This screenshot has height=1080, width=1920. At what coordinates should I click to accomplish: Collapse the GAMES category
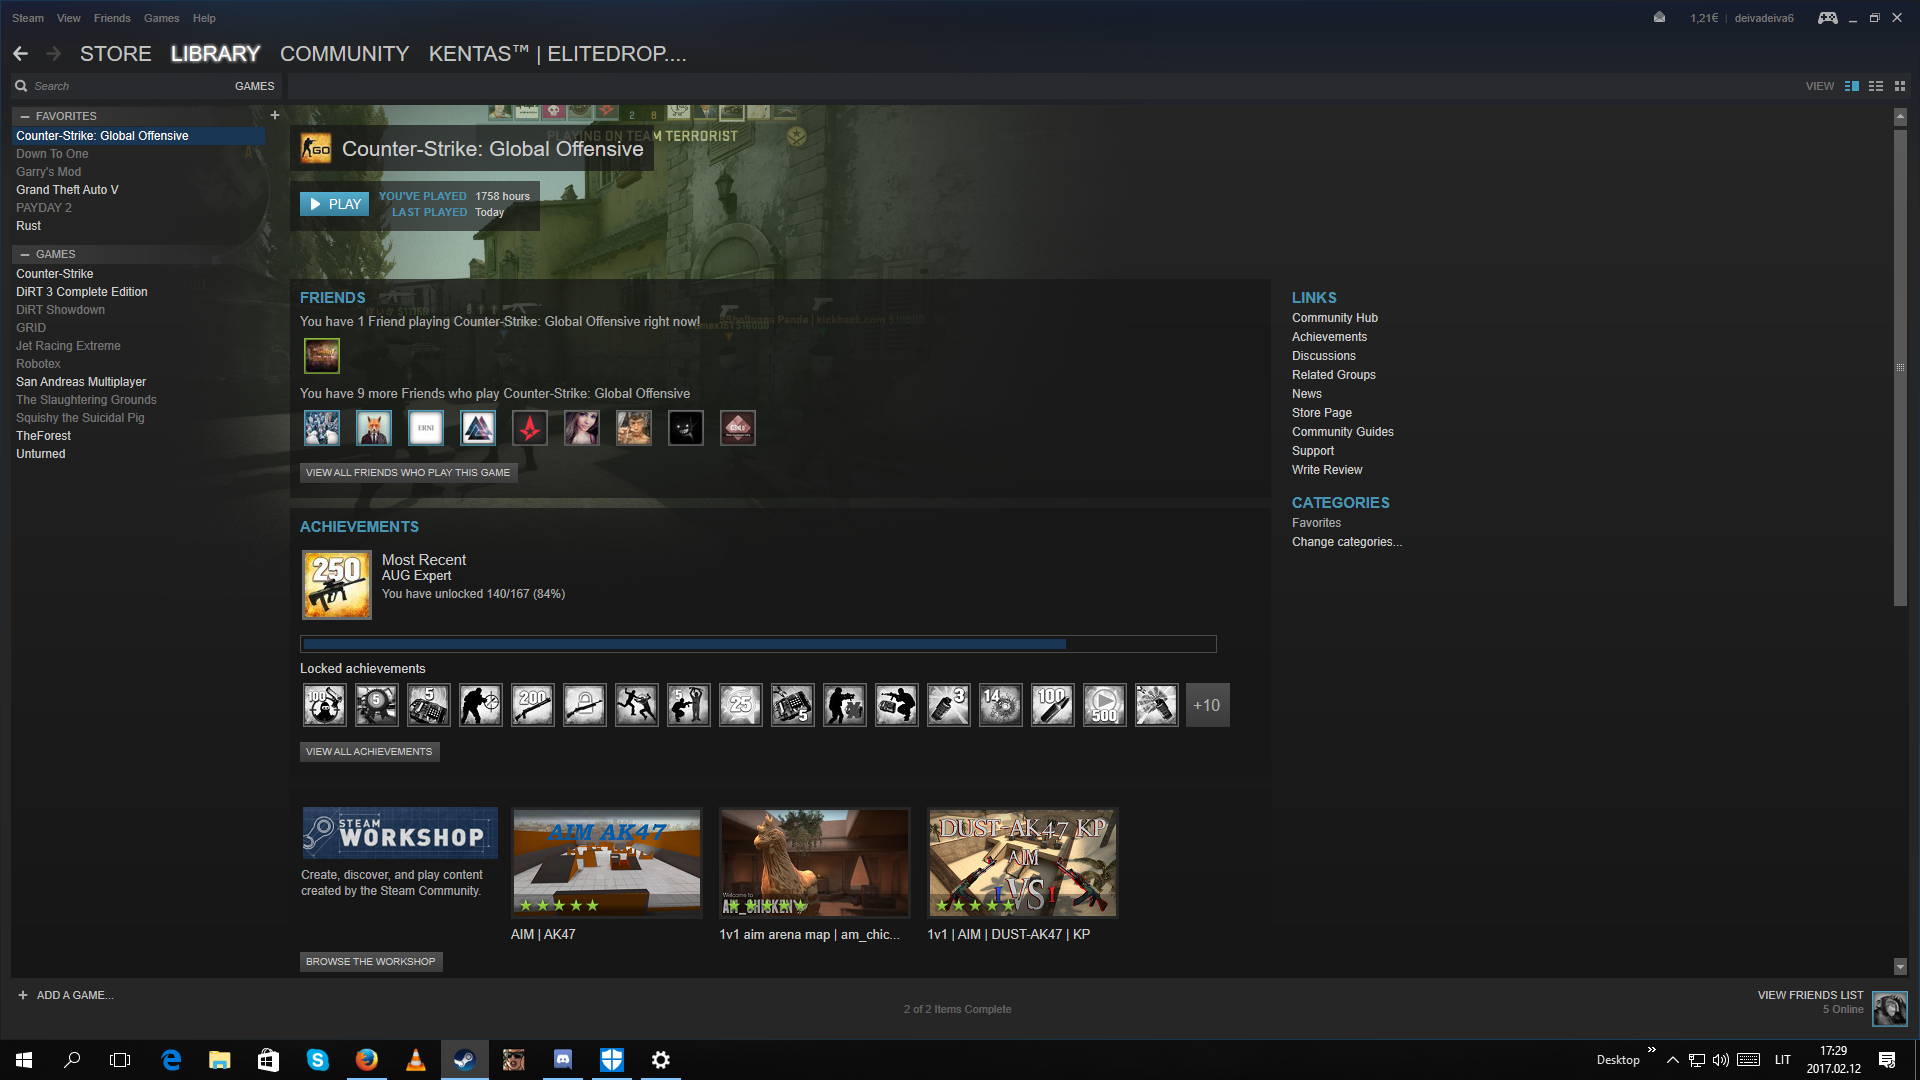[x=25, y=254]
